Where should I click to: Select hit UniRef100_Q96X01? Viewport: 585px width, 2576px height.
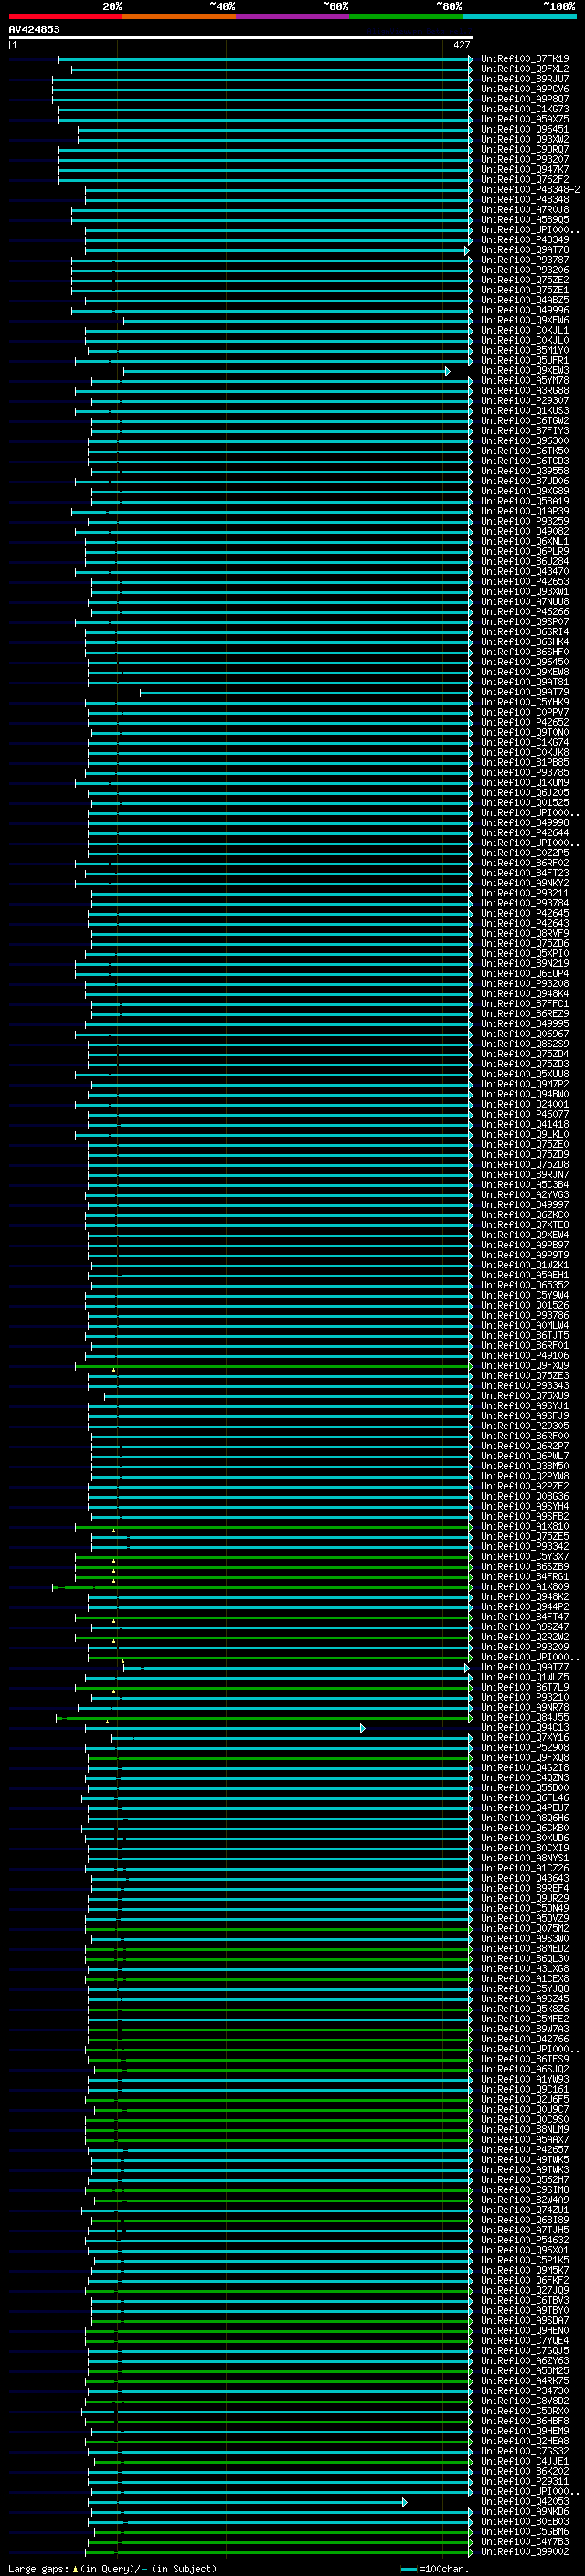click(525, 2250)
